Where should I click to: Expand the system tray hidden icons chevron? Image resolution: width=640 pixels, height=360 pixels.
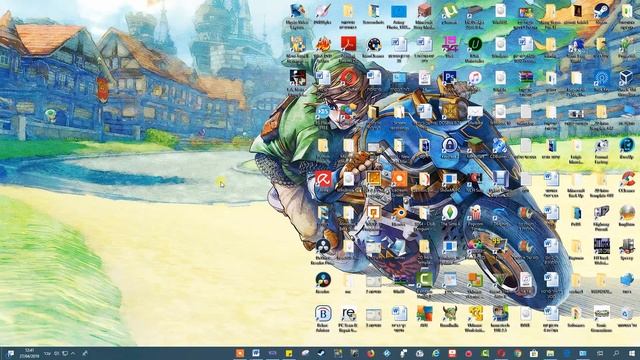(73, 353)
